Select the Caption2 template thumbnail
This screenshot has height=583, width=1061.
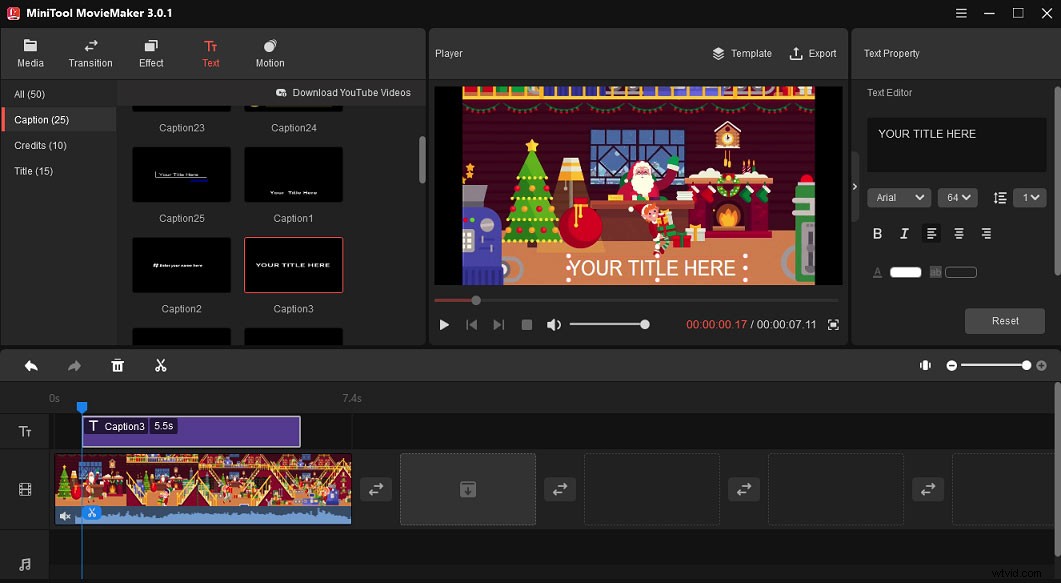point(181,265)
